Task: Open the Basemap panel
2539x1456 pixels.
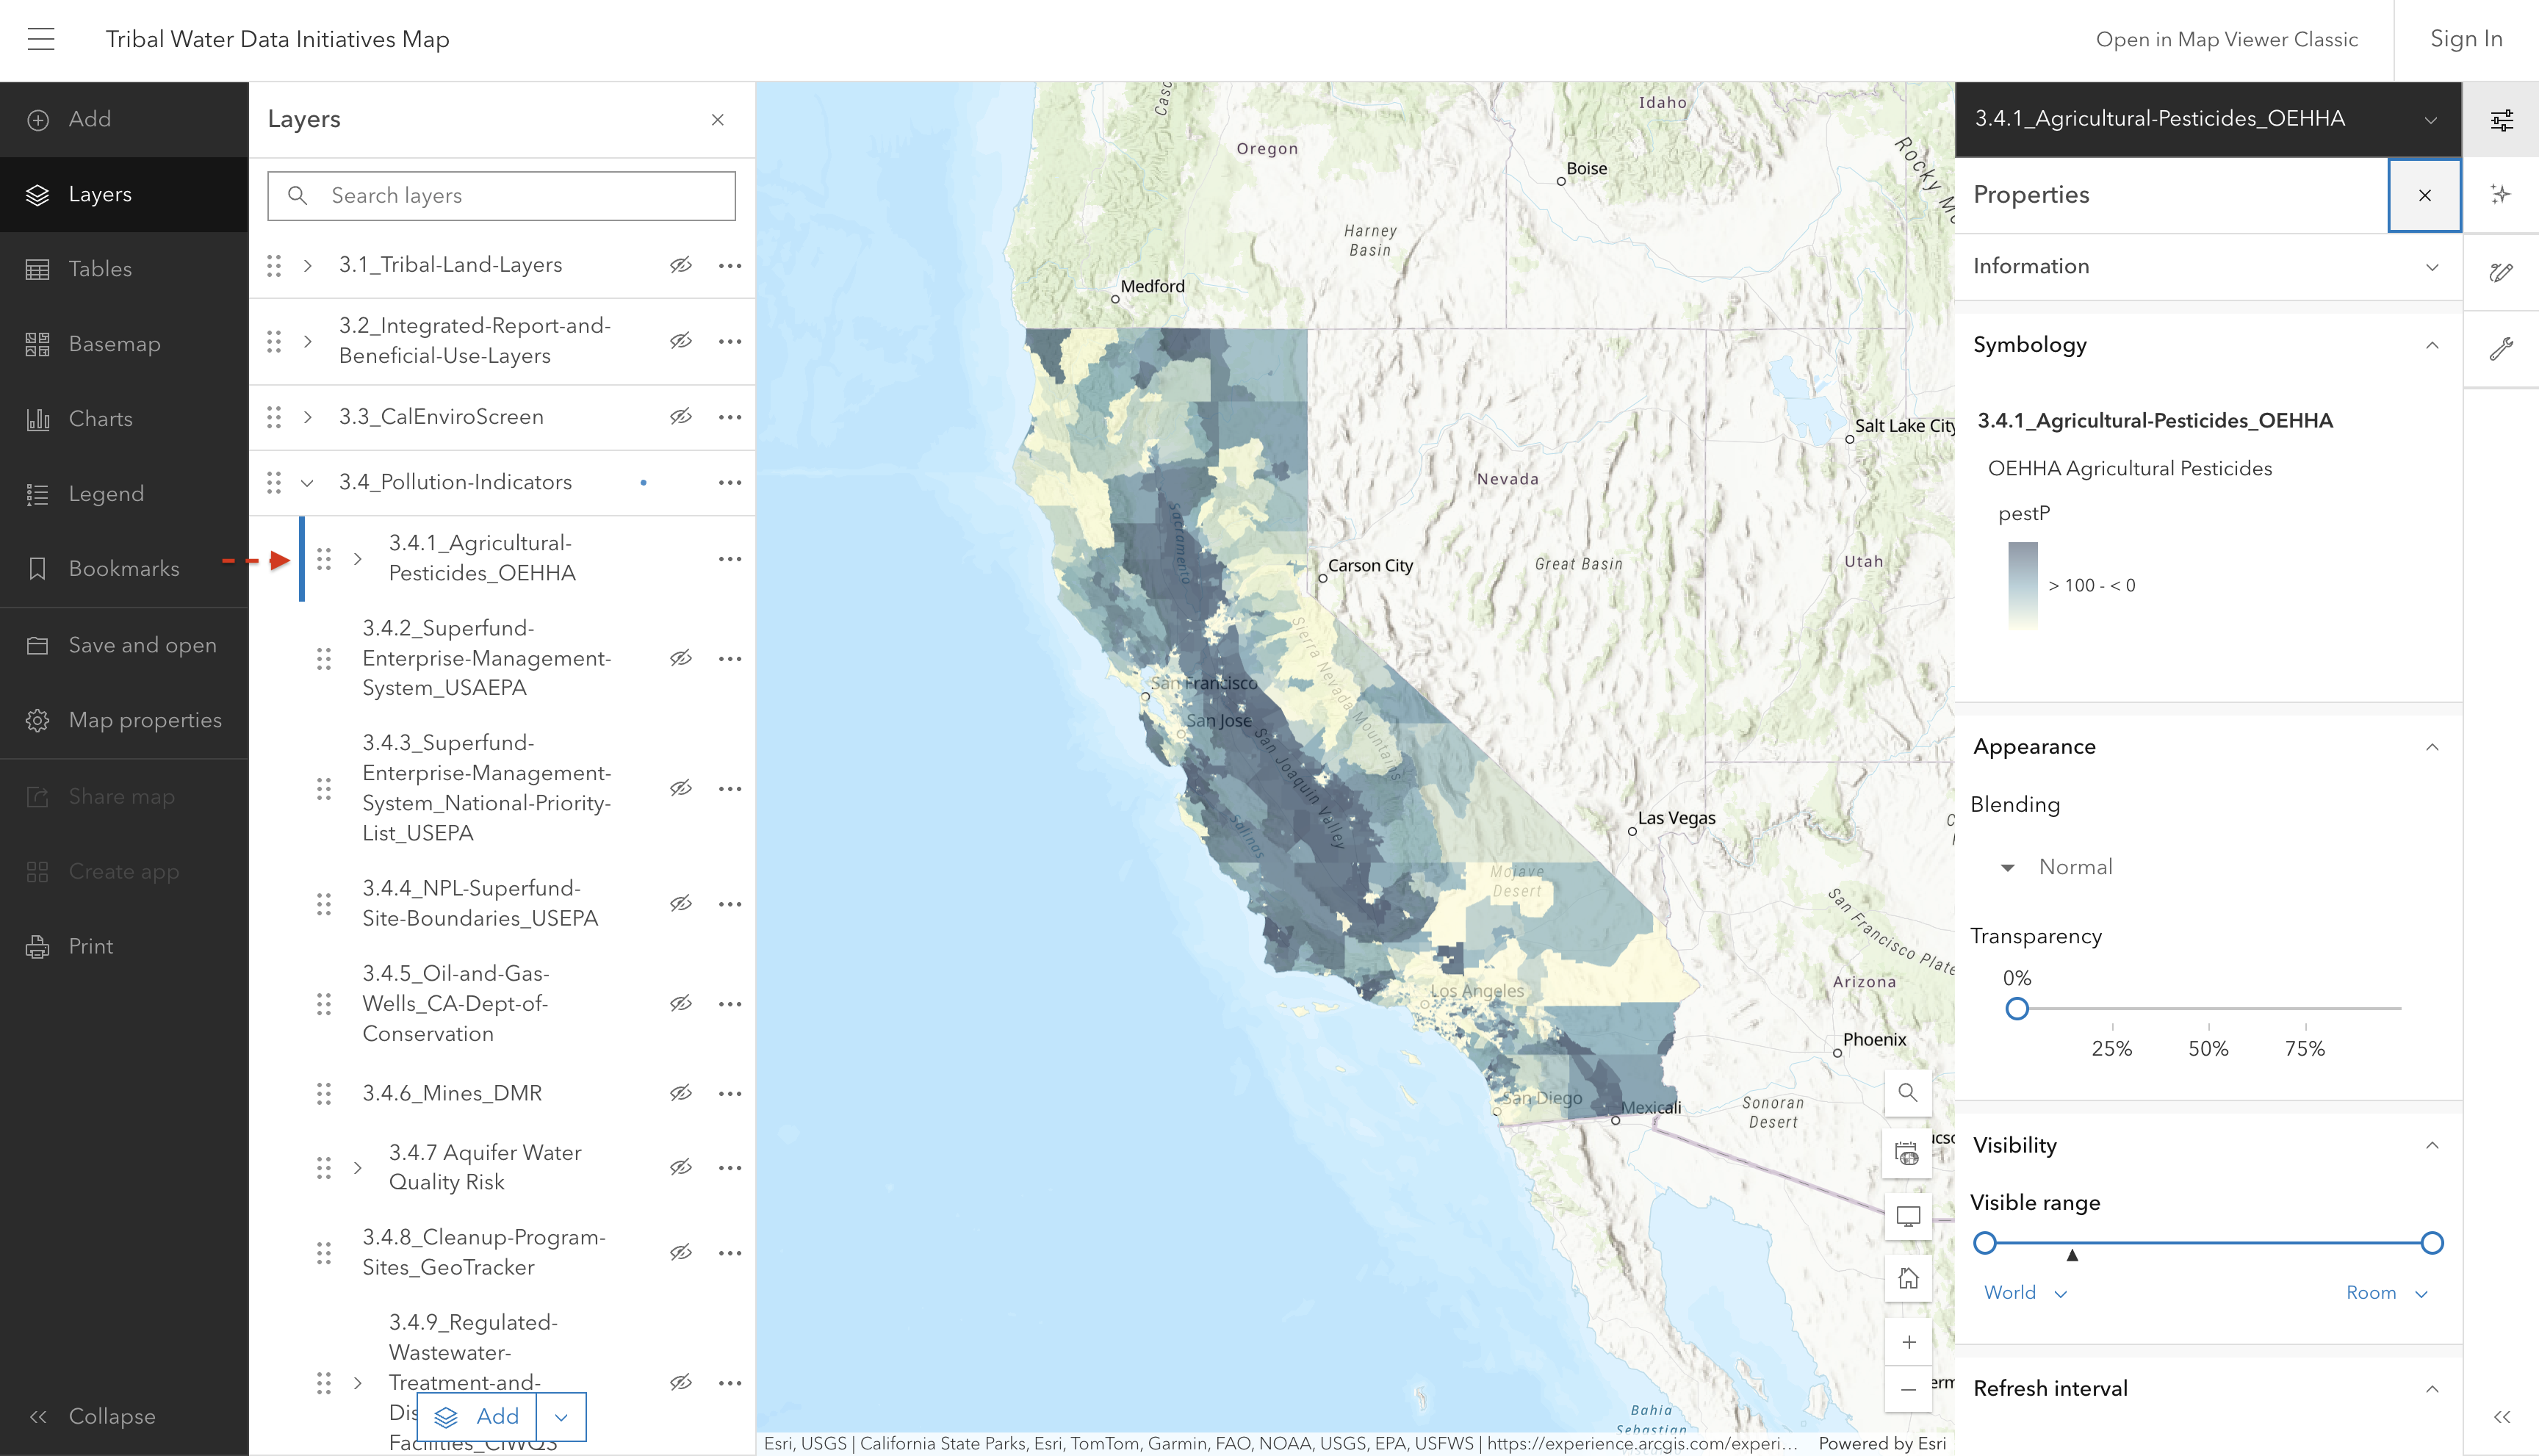Action: click(124, 344)
